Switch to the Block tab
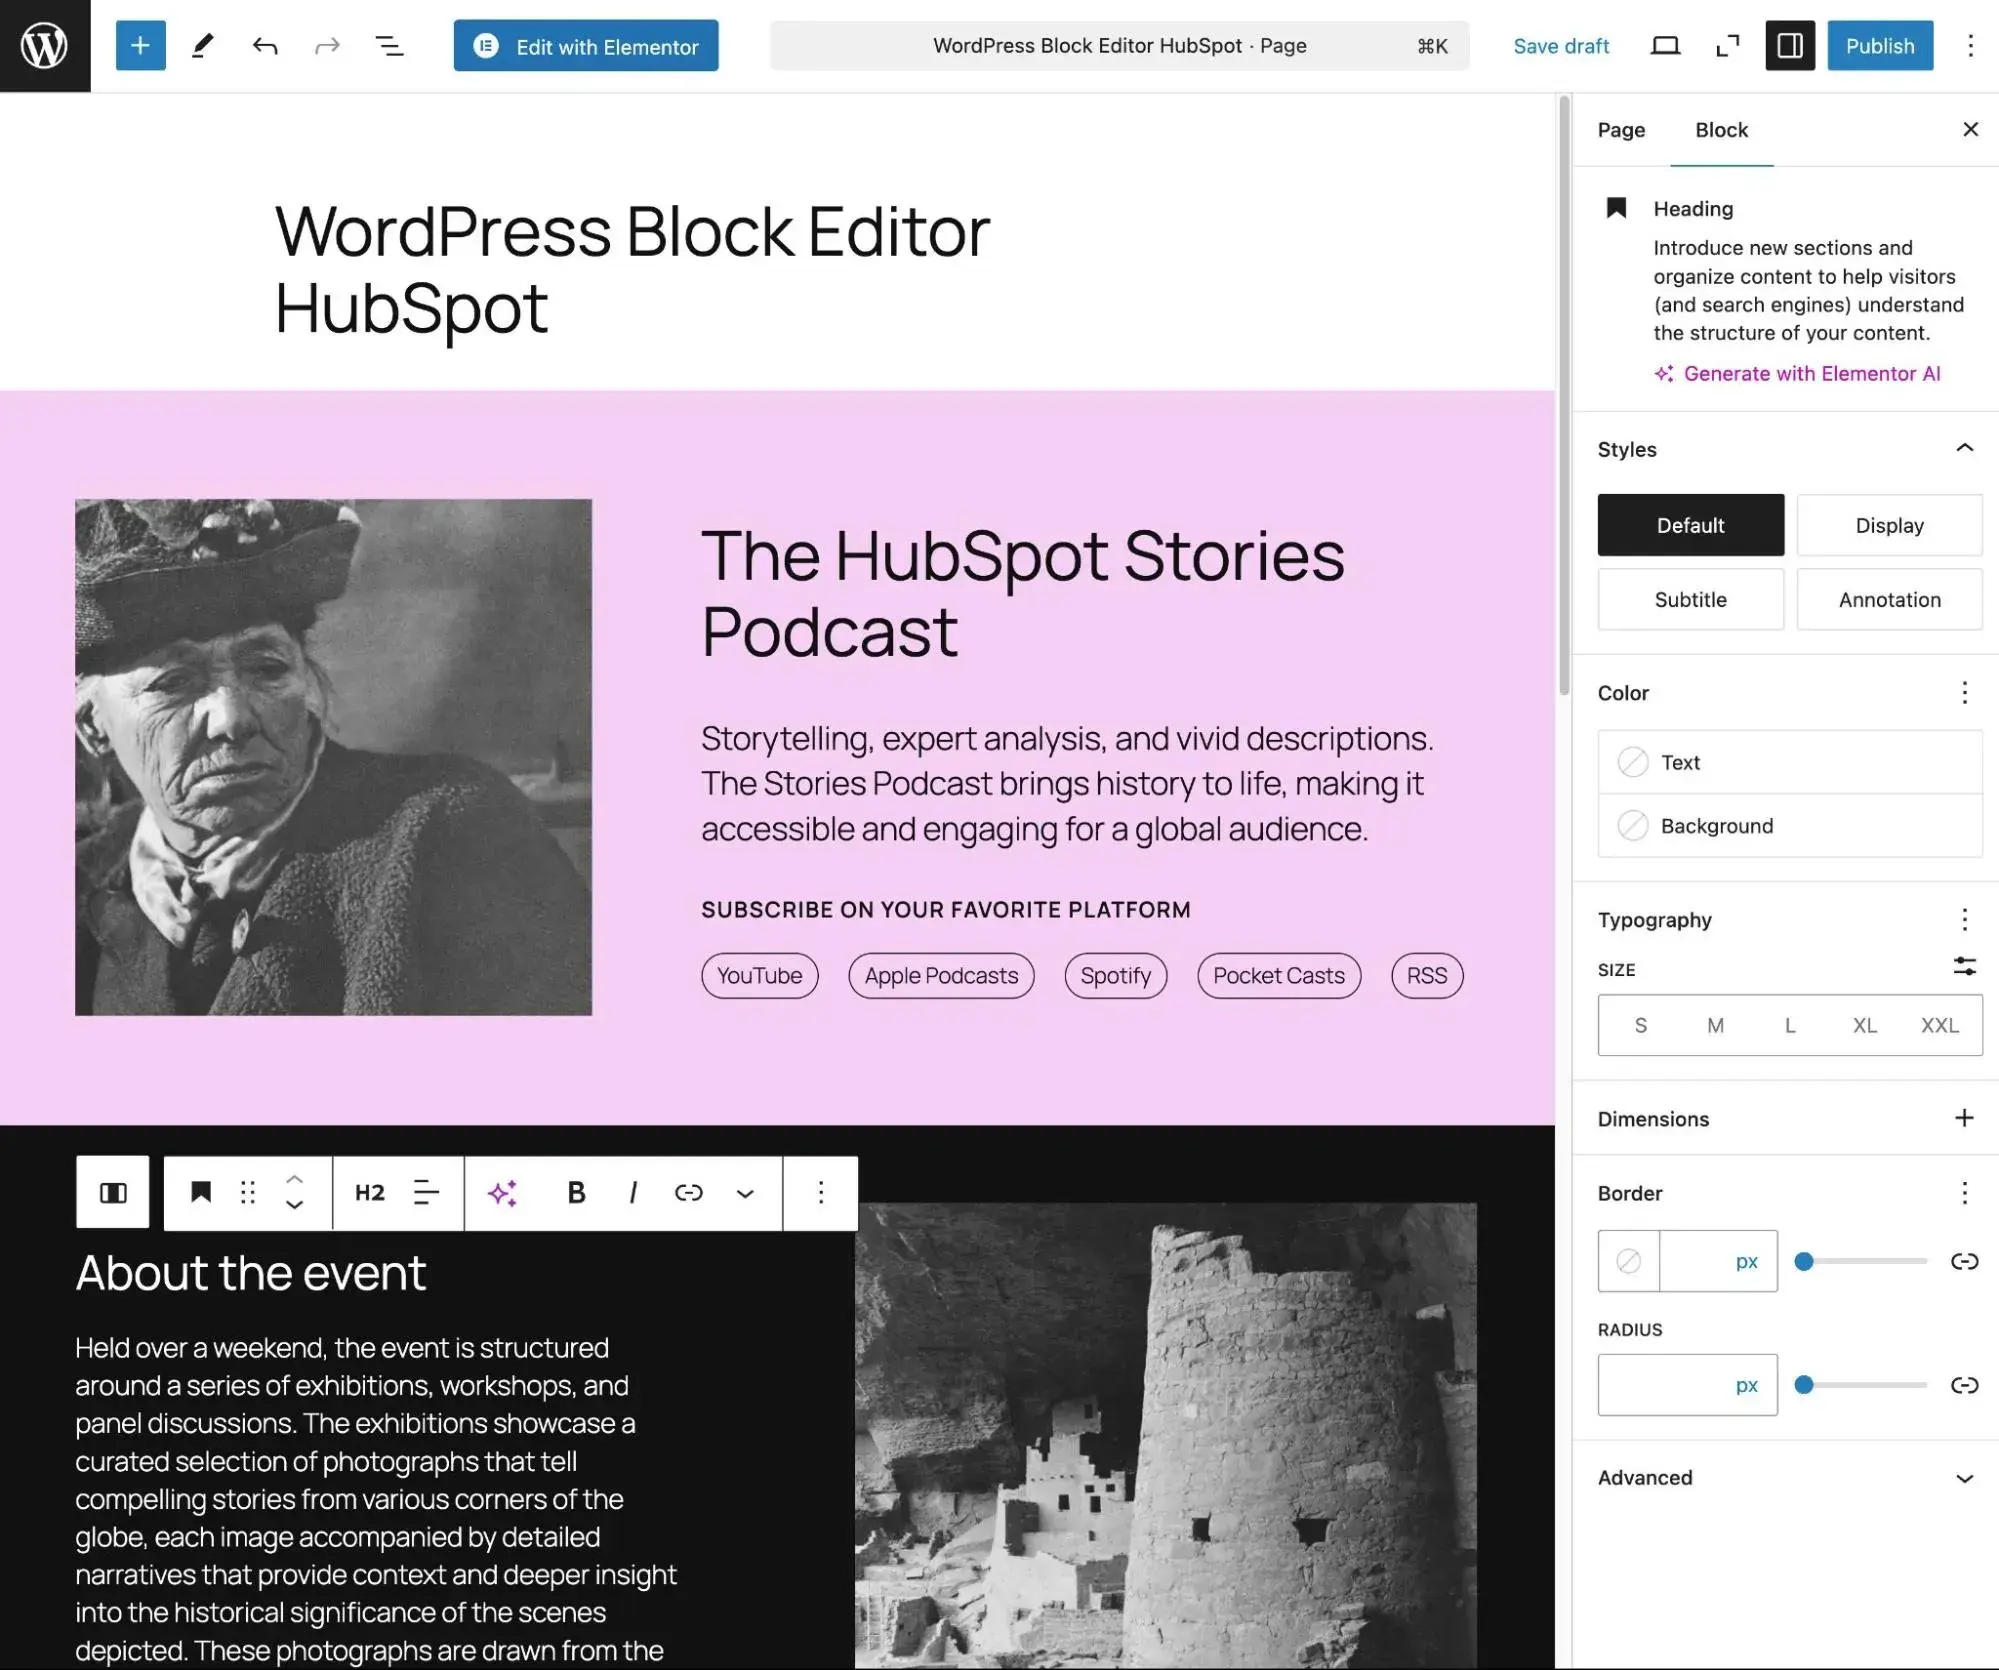Image resolution: width=1999 pixels, height=1670 pixels. 1721,130
